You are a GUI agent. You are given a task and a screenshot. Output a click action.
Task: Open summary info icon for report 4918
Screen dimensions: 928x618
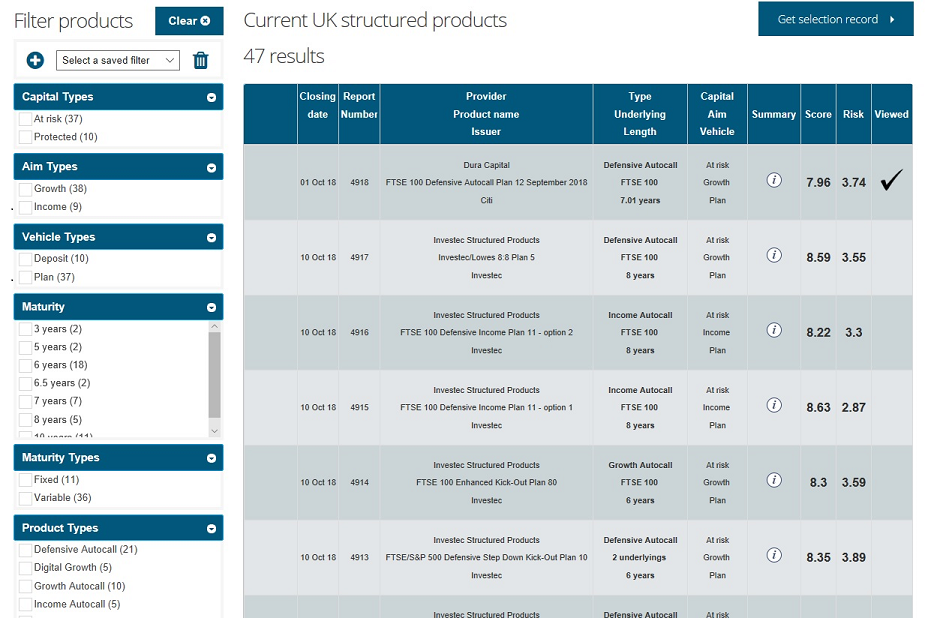point(773,180)
